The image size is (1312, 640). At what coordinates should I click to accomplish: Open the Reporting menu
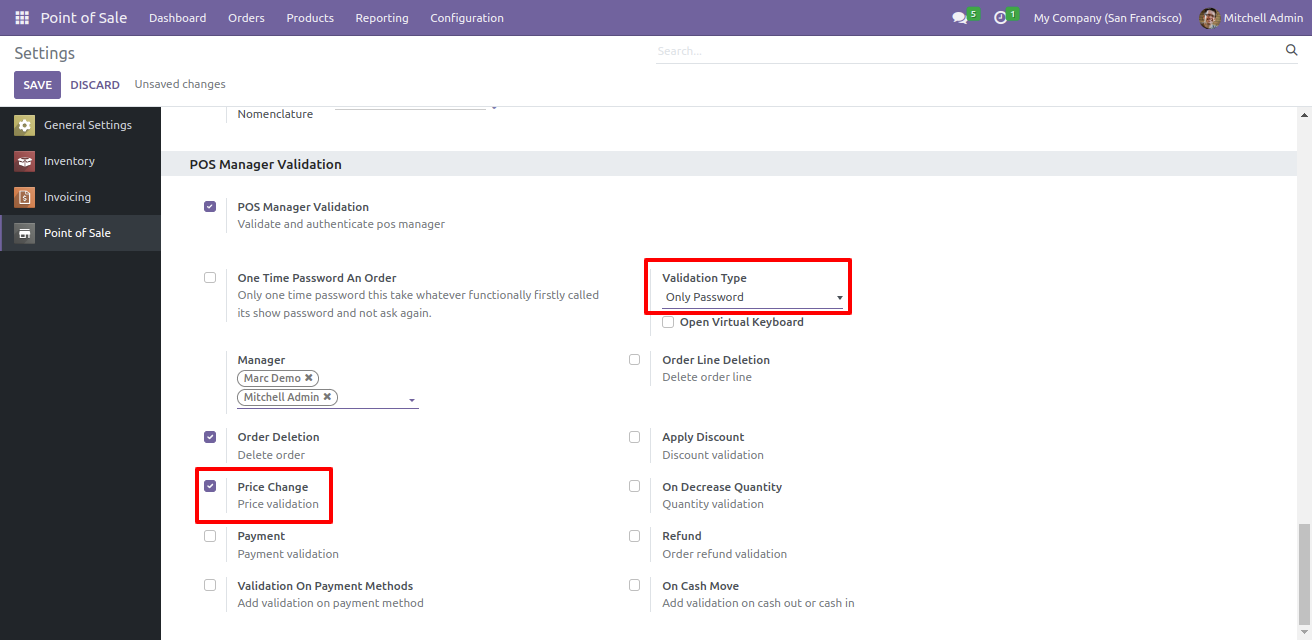381,18
